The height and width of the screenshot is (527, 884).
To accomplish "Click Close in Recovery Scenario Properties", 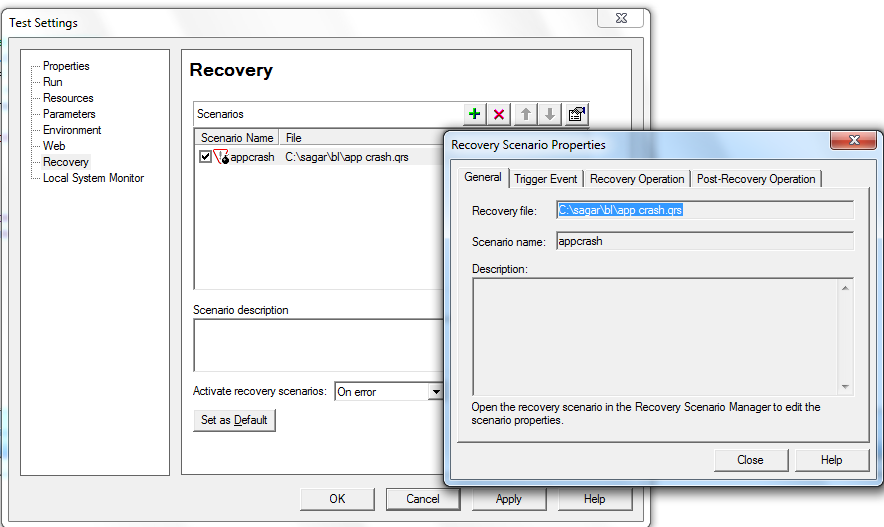I will 750,460.
